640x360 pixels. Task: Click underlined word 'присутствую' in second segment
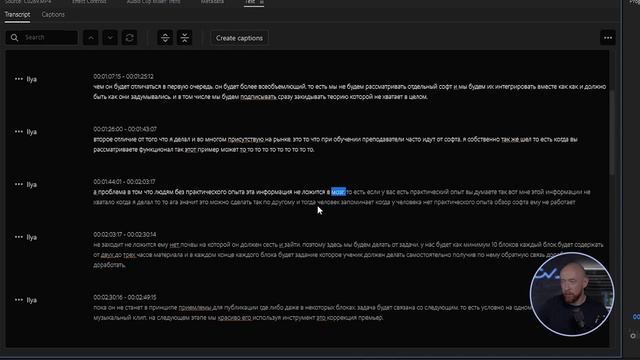[246, 139]
